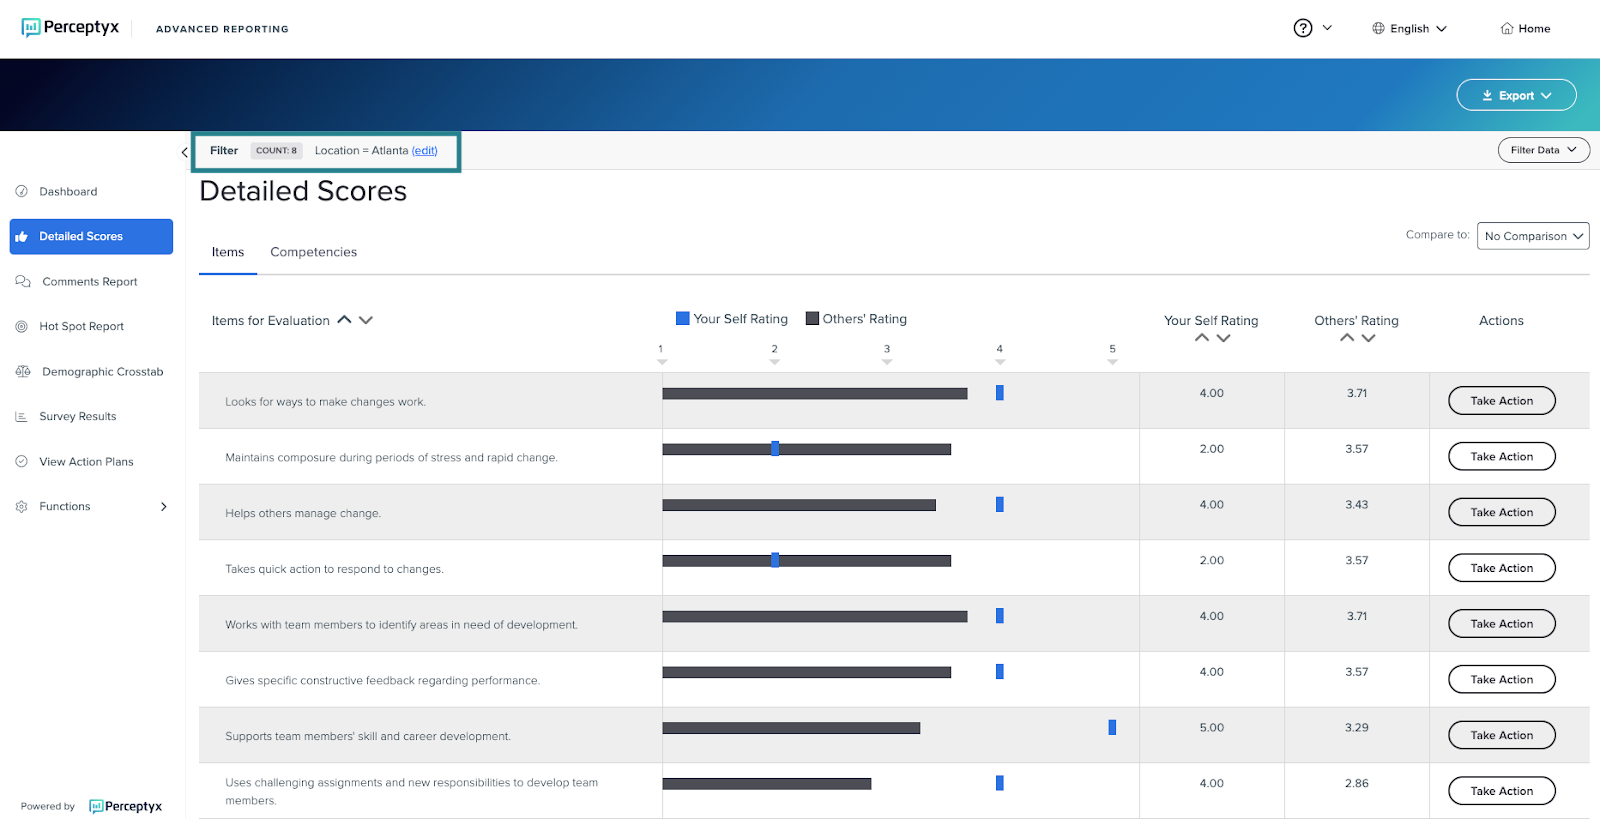Click Others' Rating value 2.86

(1357, 784)
